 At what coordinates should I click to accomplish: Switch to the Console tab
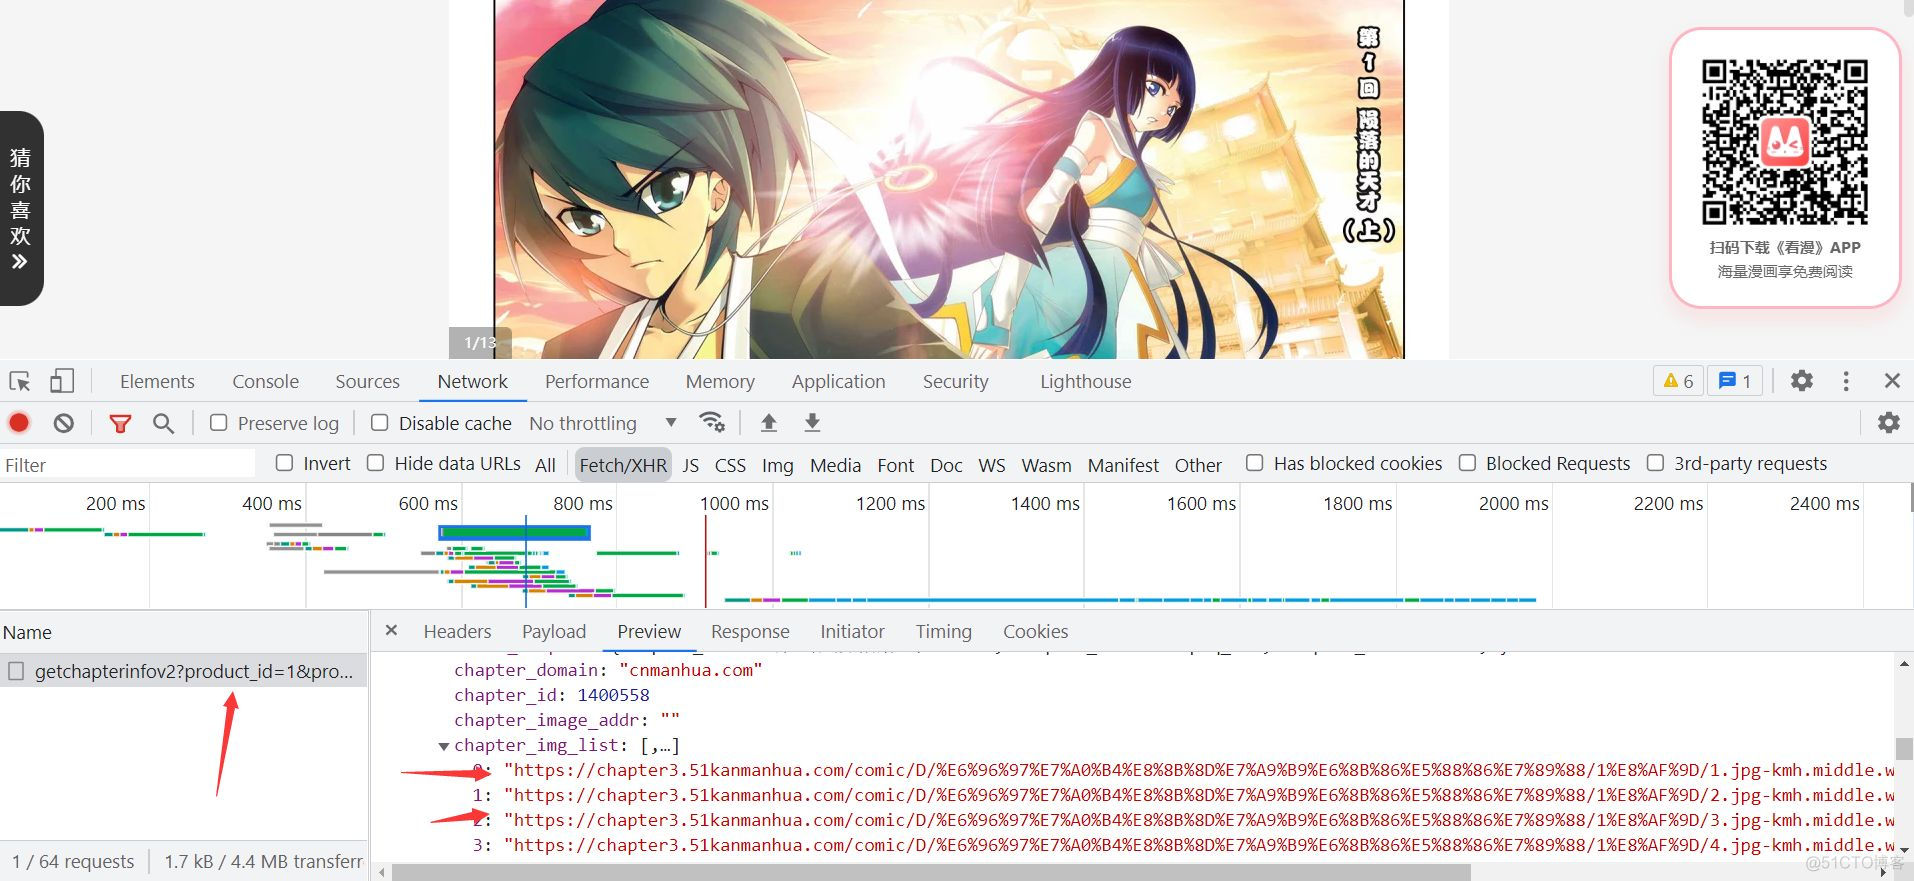coord(265,381)
